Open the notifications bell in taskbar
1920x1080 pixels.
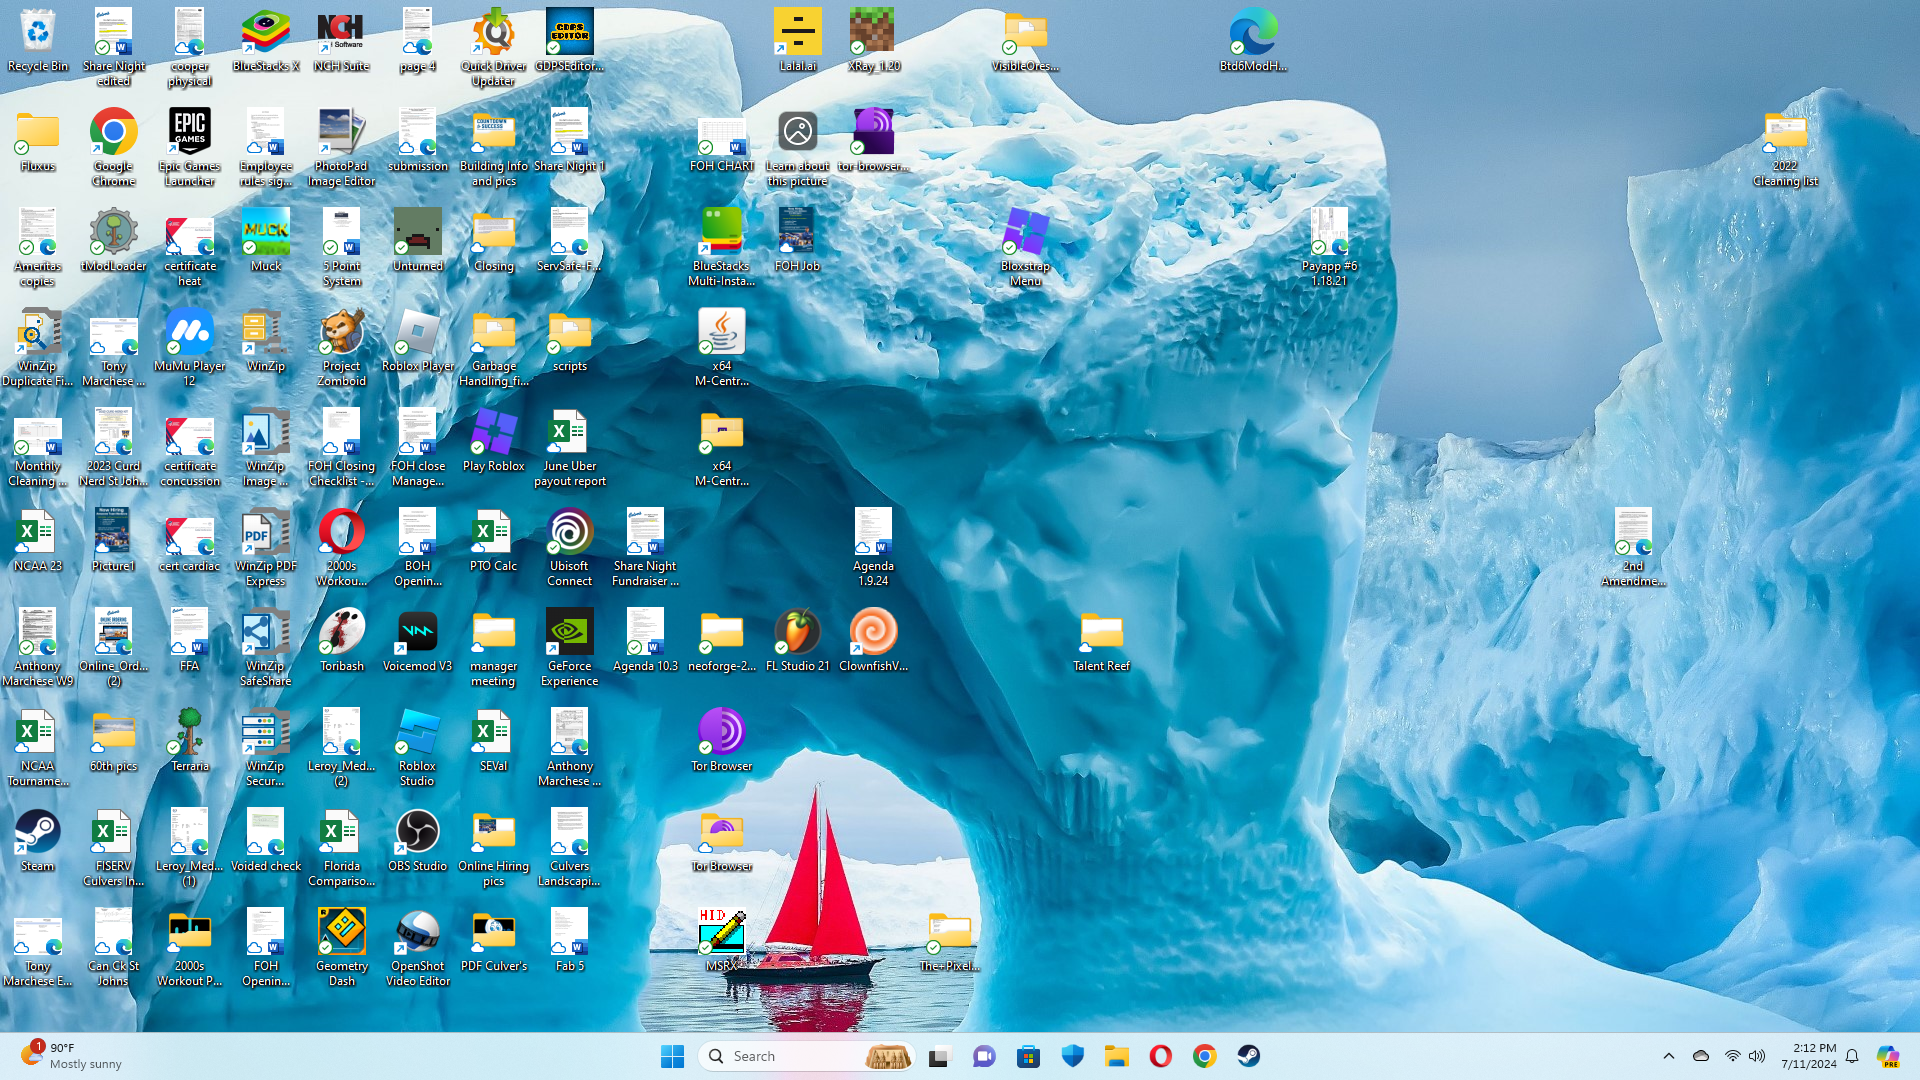tap(1852, 1056)
